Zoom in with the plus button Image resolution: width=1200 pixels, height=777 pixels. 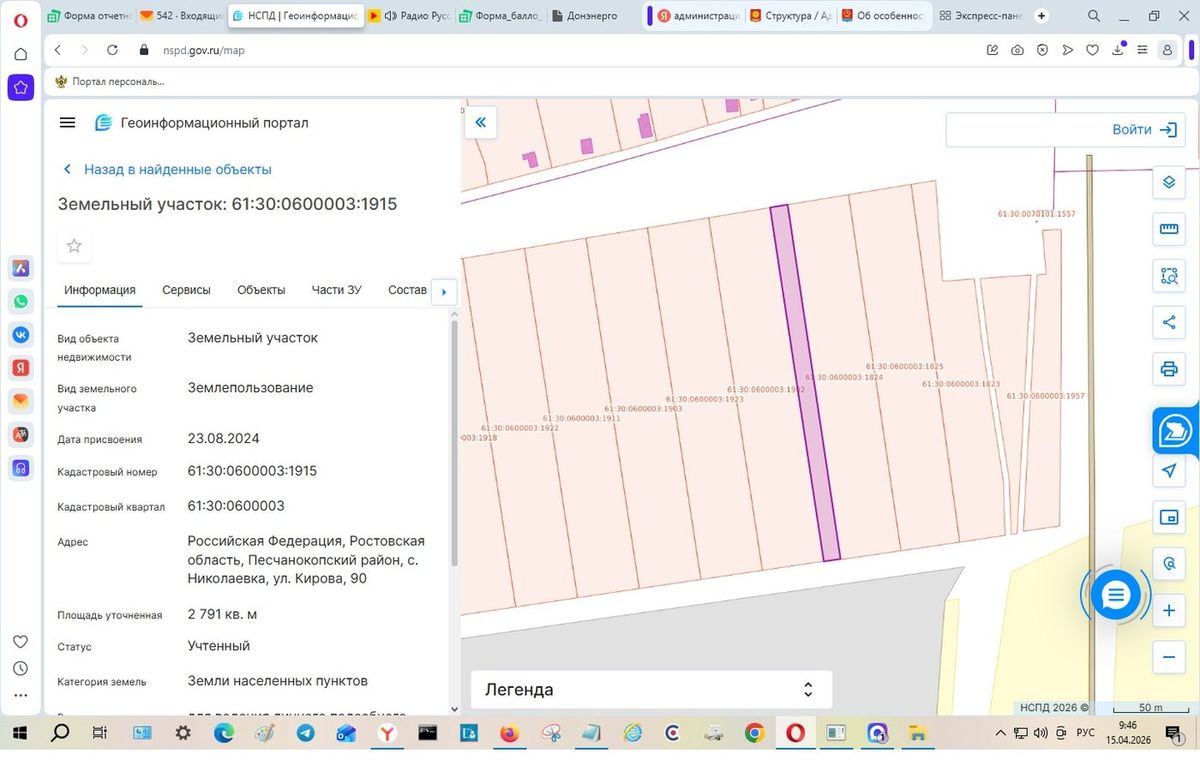pyautogui.click(x=1168, y=611)
